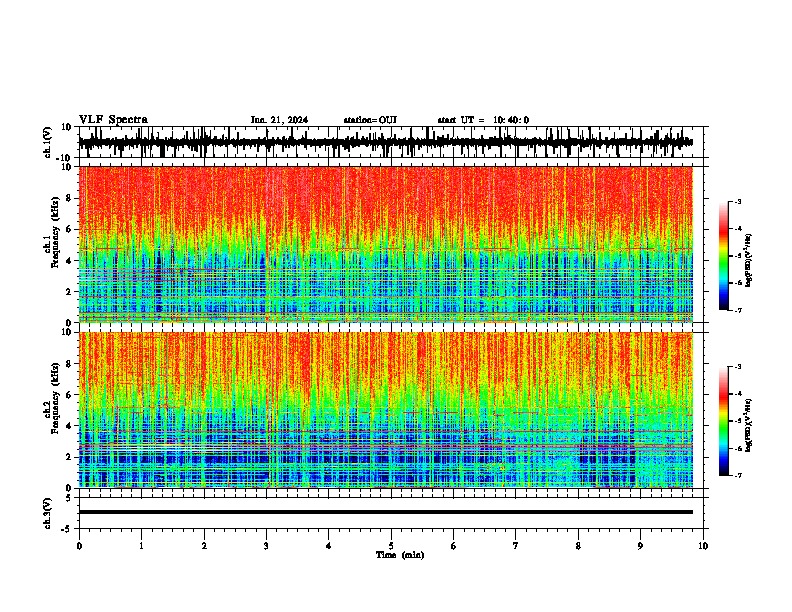This screenshot has width=792, height=612.
Task: Click time axis tick label "6"
Action: coord(454,546)
